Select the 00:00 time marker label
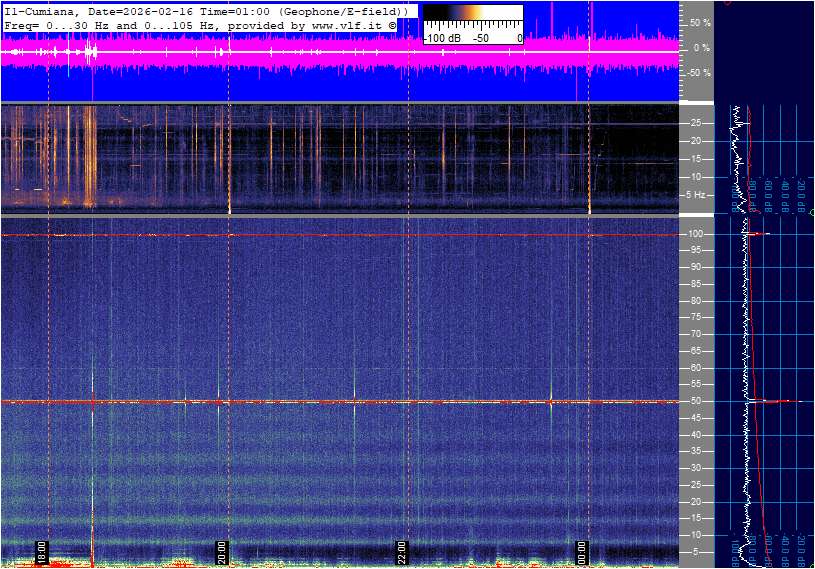This screenshot has width=815, height=569. pos(582,551)
